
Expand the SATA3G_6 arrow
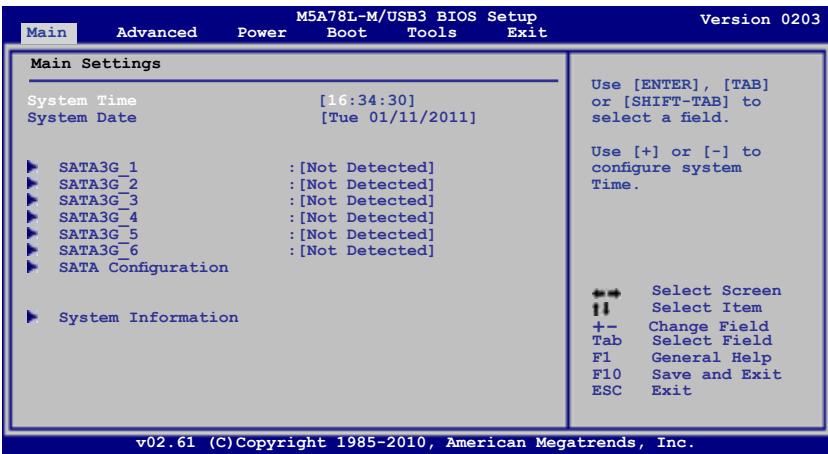click(33, 250)
